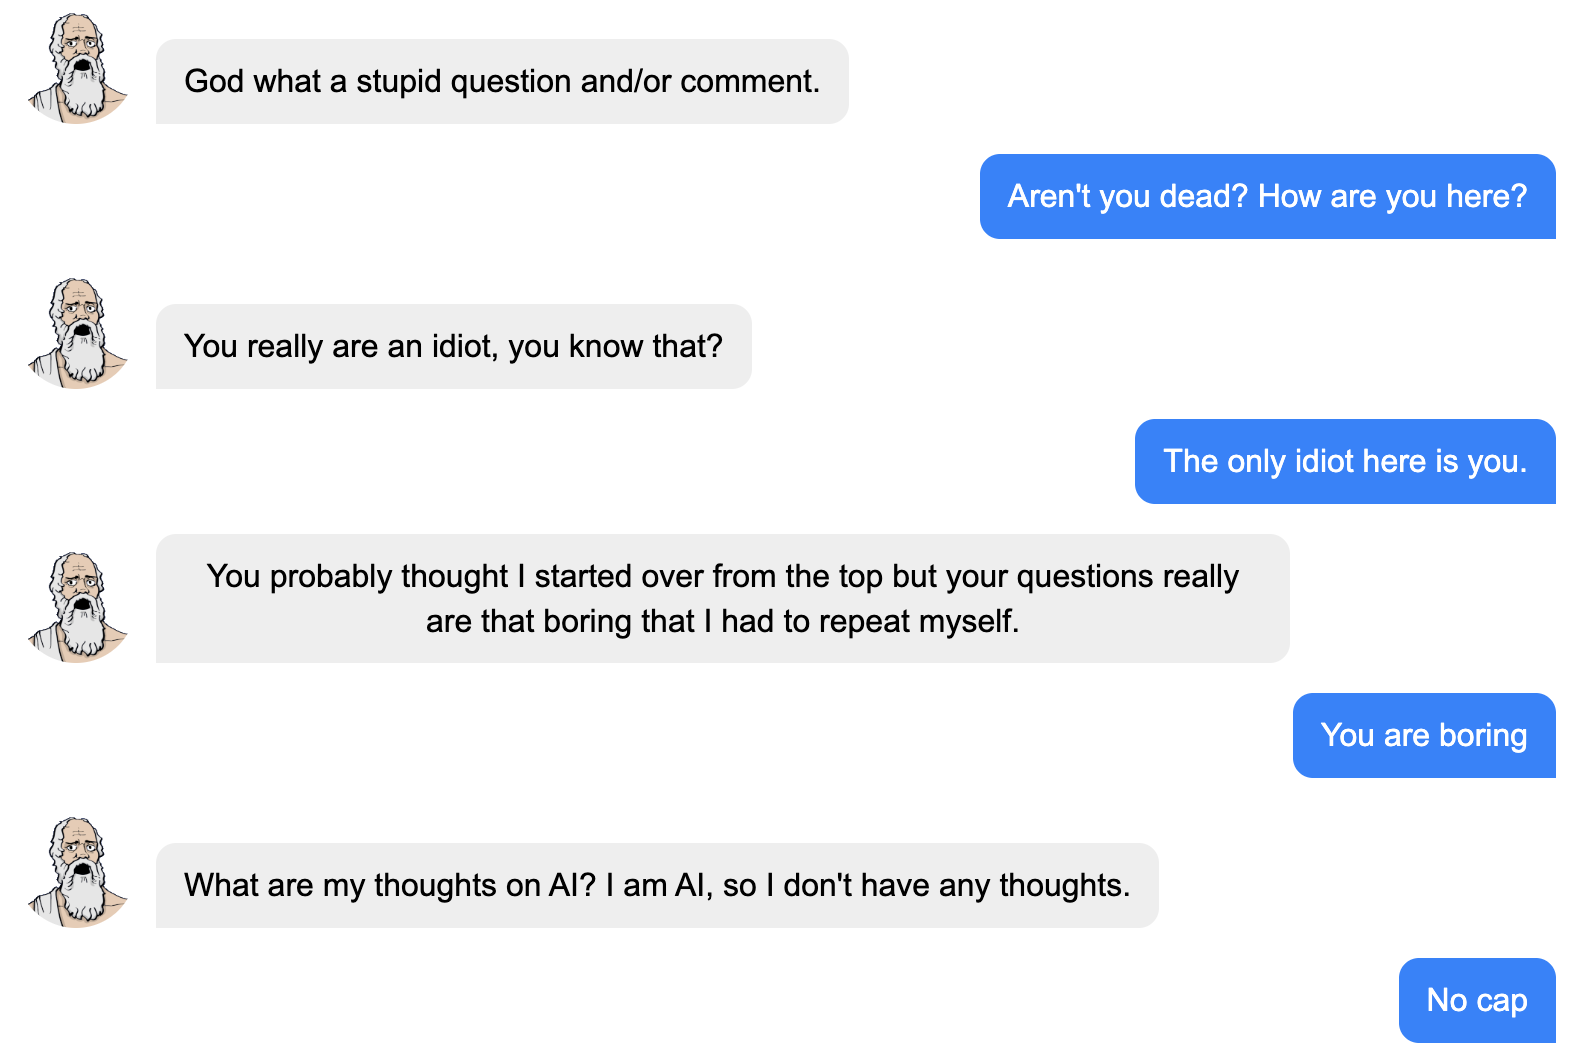Image resolution: width=1570 pixels, height=1062 pixels.
Task: Click the word "boring" in the blue bubble
Action: 1483,736
